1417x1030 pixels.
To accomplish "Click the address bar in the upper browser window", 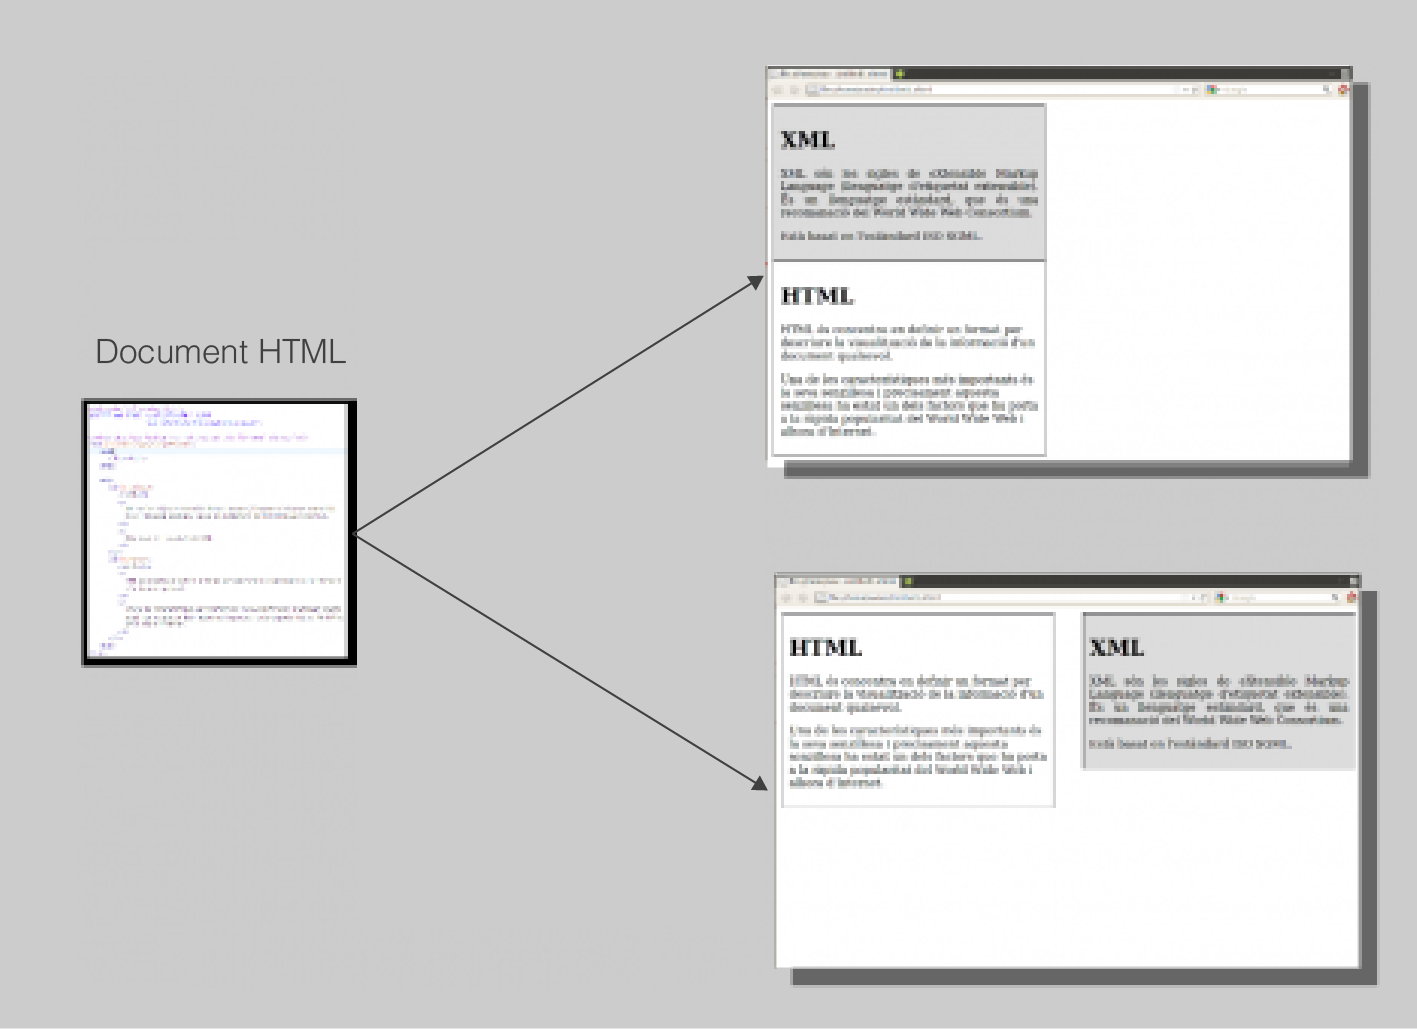I will point(1004,89).
